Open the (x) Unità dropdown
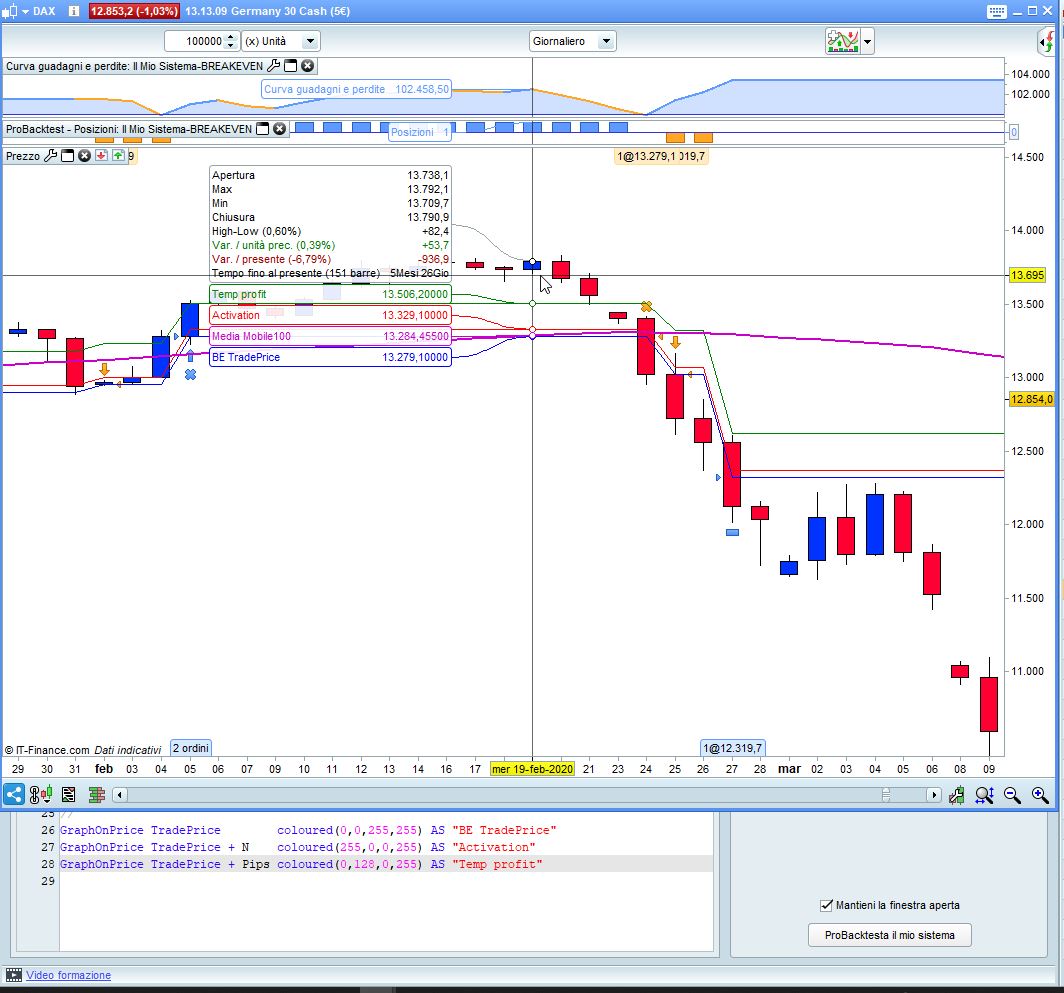The image size is (1064, 993). [x=280, y=41]
